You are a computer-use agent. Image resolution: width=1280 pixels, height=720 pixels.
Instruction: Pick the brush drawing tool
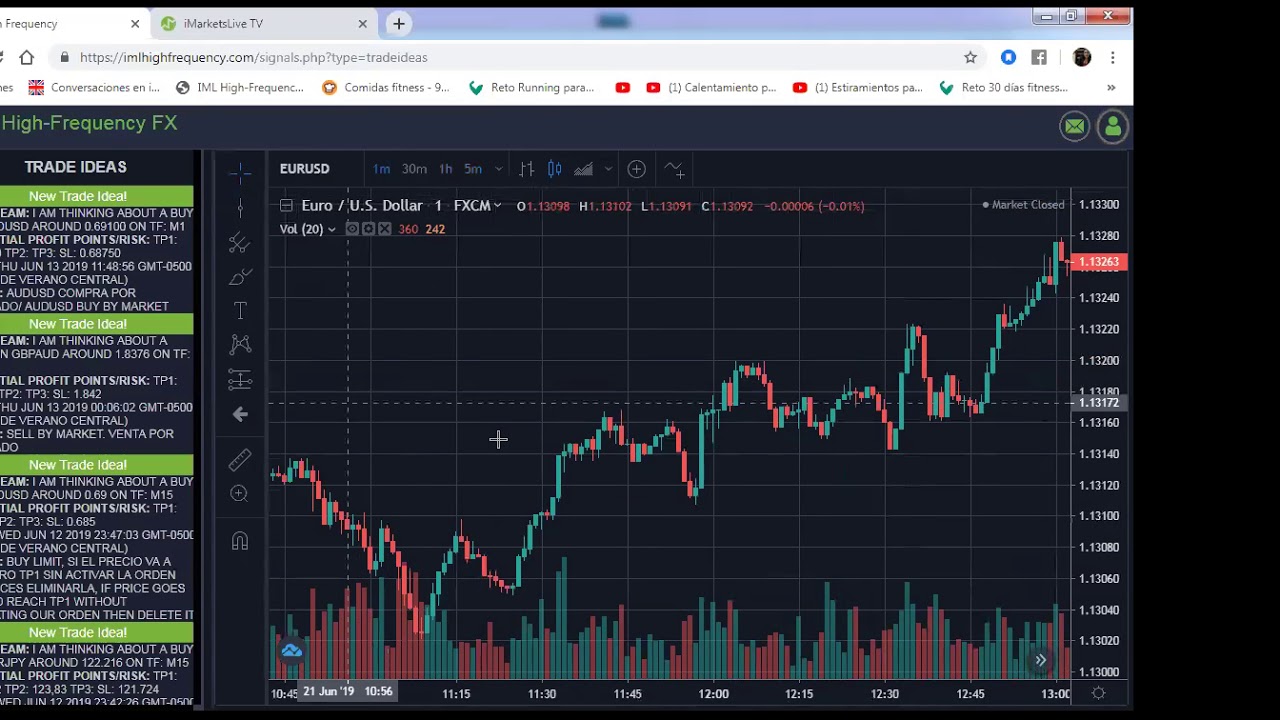[x=240, y=277]
